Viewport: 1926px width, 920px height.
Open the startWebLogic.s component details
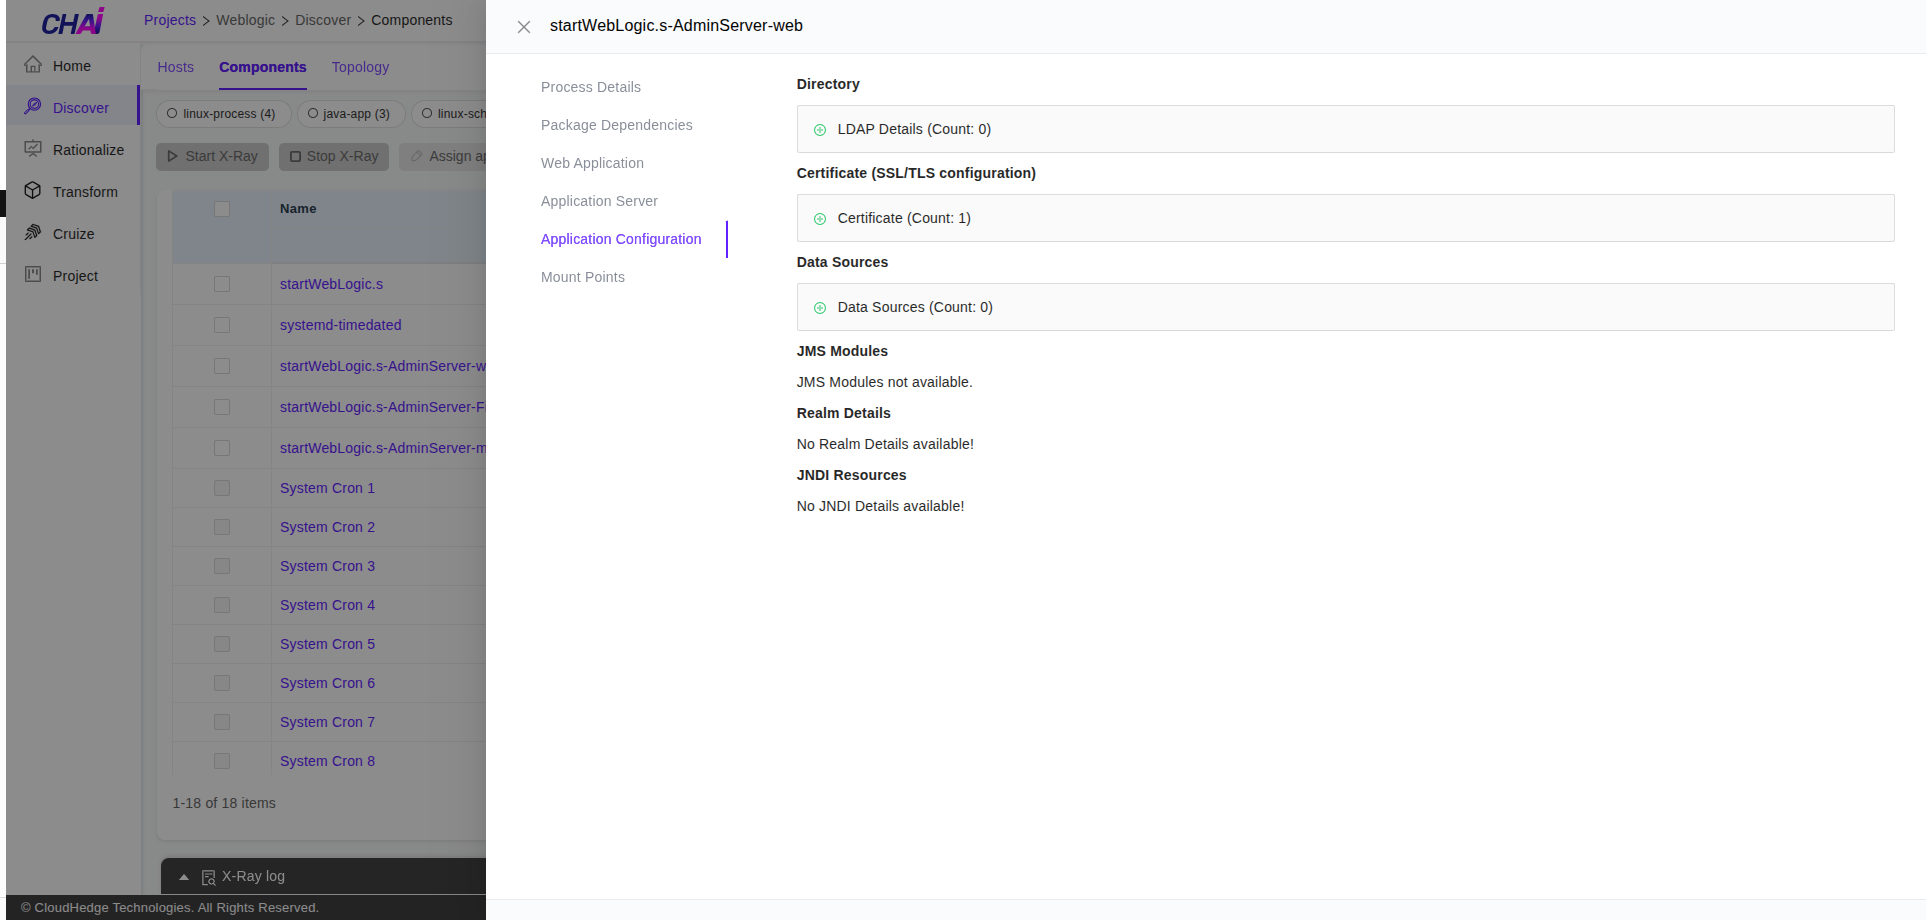click(x=331, y=284)
